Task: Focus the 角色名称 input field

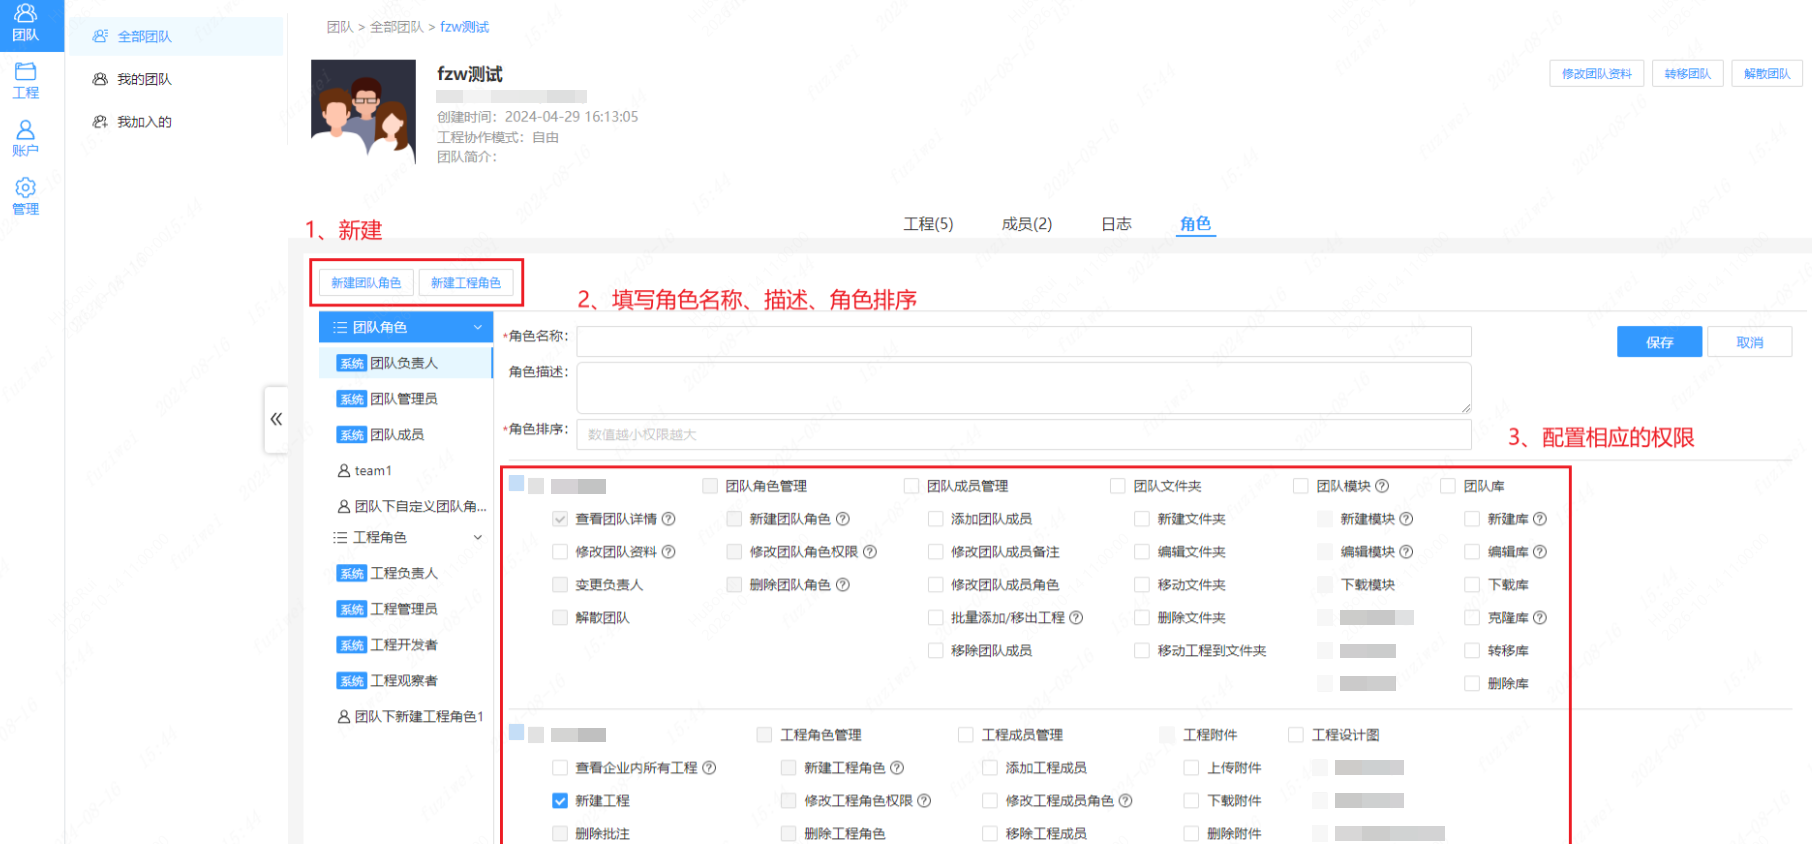Action: [x=1024, y=341]
